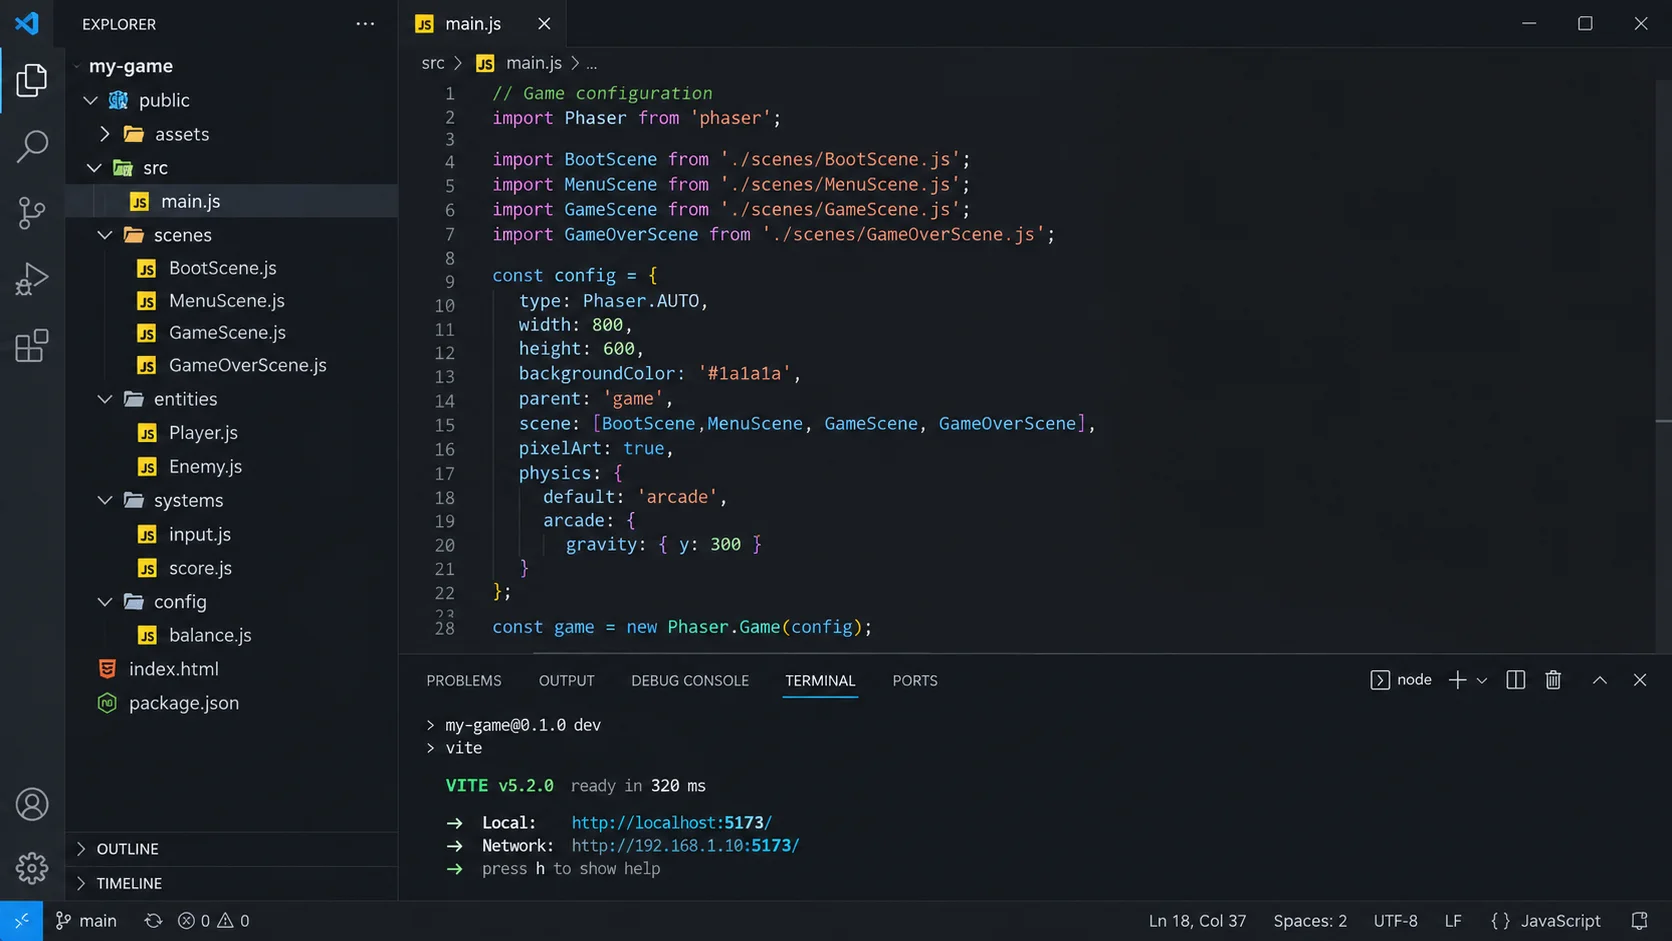Click the sync changes icon in status bar
Screen dimensions: 1672x941
tap(153, 921)
